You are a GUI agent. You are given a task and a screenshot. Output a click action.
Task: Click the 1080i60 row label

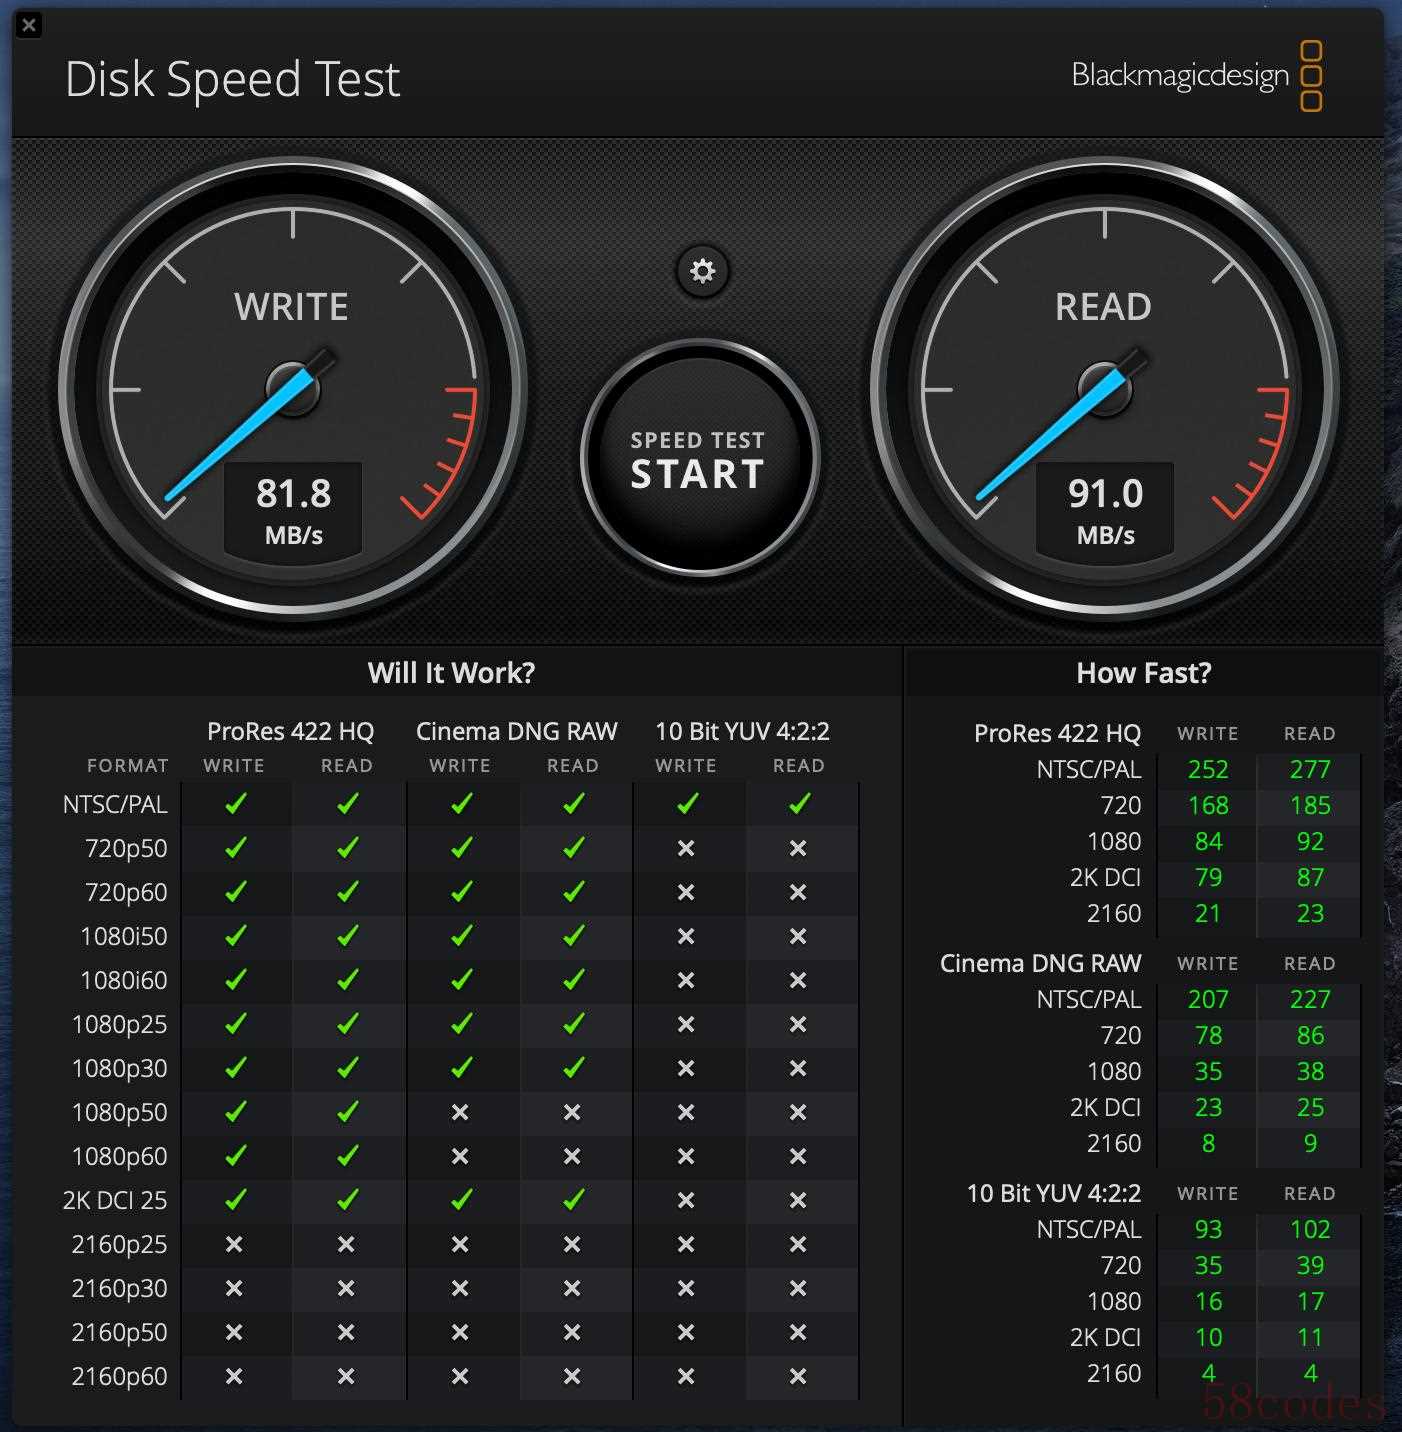(x=124, y=980)
